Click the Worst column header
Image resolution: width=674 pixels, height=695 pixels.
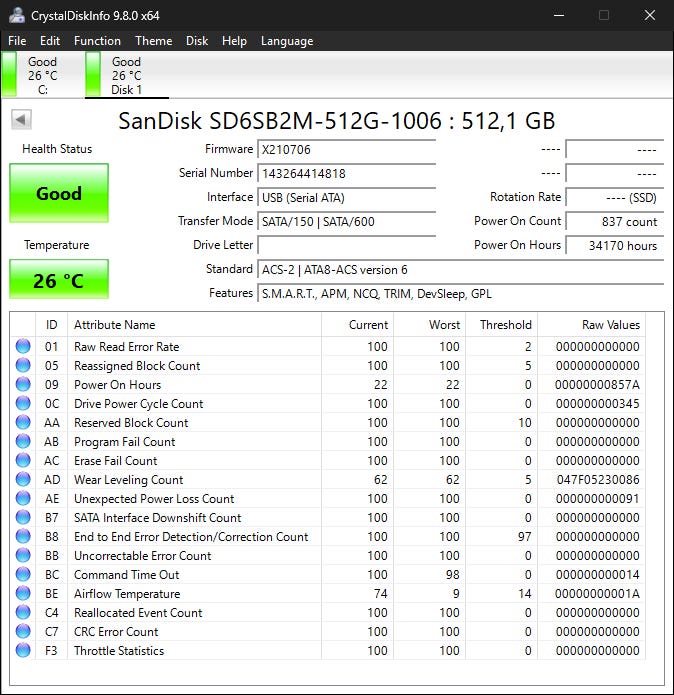tap(429, 324)
